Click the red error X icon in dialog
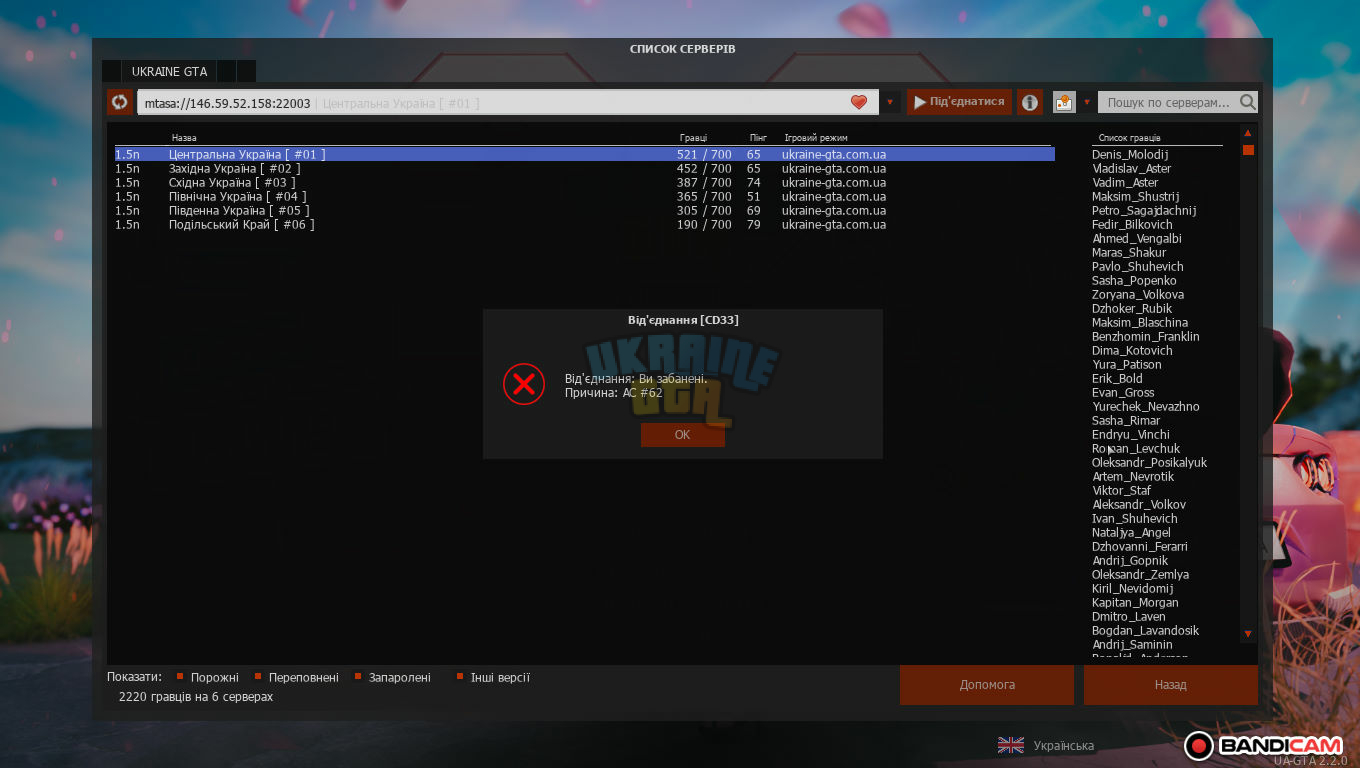 [x=523, y=384]
